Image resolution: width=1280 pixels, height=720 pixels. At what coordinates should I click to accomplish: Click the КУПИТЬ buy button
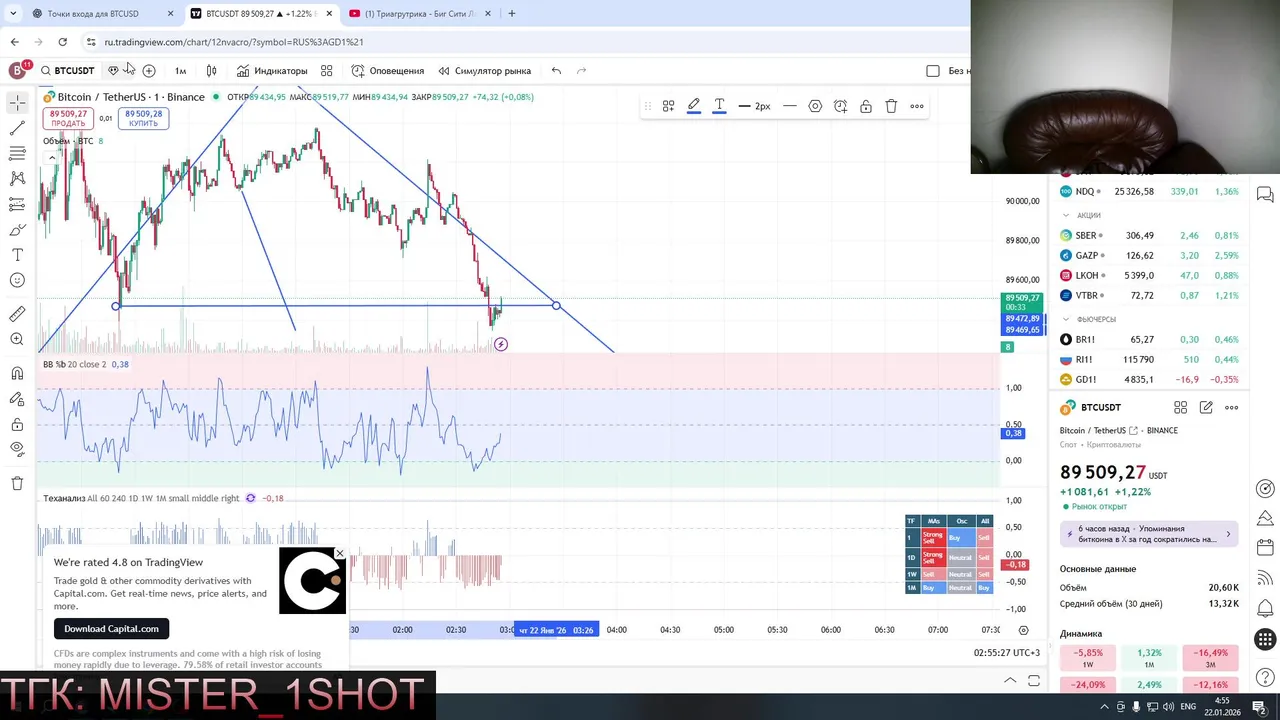point(144,119)
